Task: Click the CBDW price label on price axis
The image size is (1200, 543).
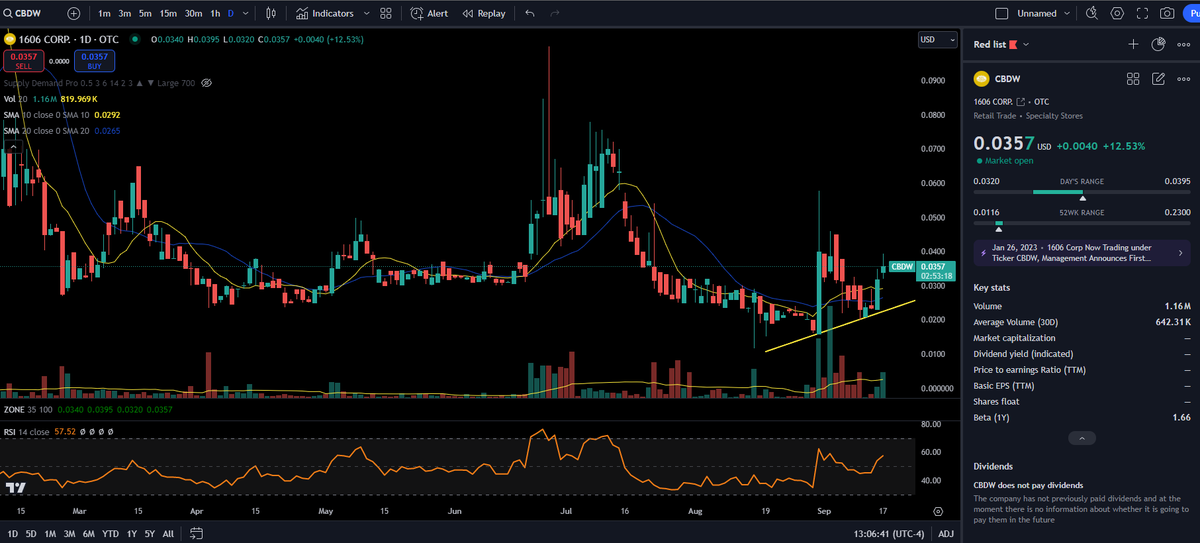Action: (902, 266)
